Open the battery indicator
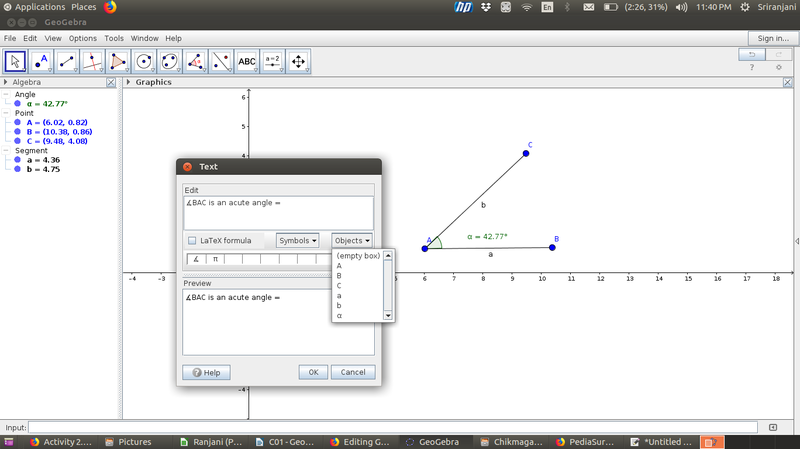This screenshot has height=449, width=800. [x=611, y=7]
